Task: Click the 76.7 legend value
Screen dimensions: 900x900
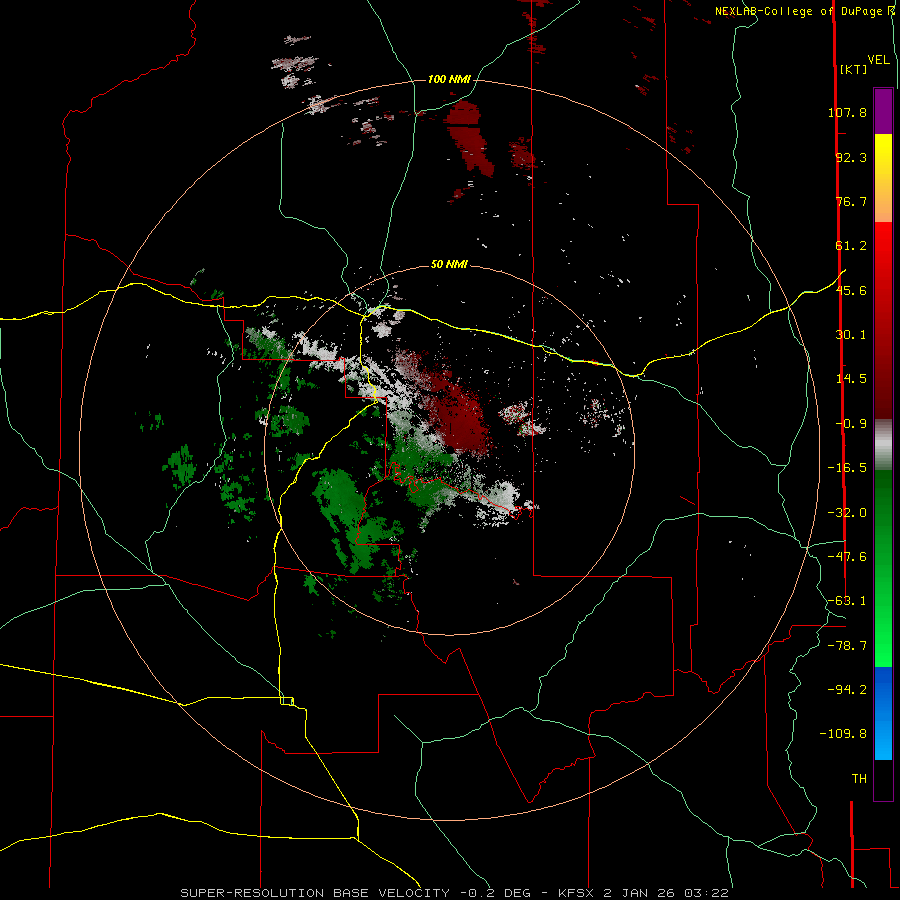Action: (851, 201)
